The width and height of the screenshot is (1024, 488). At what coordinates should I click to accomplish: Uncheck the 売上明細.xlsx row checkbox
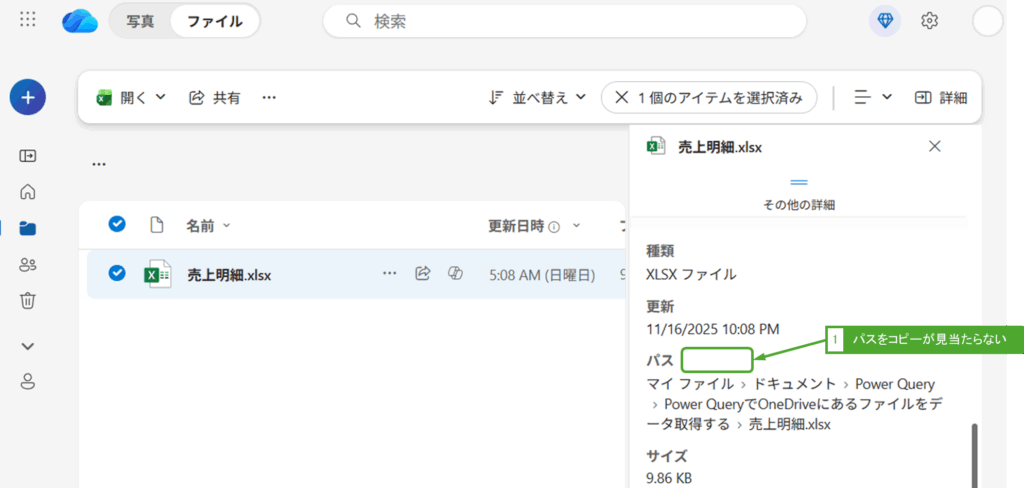117,273
